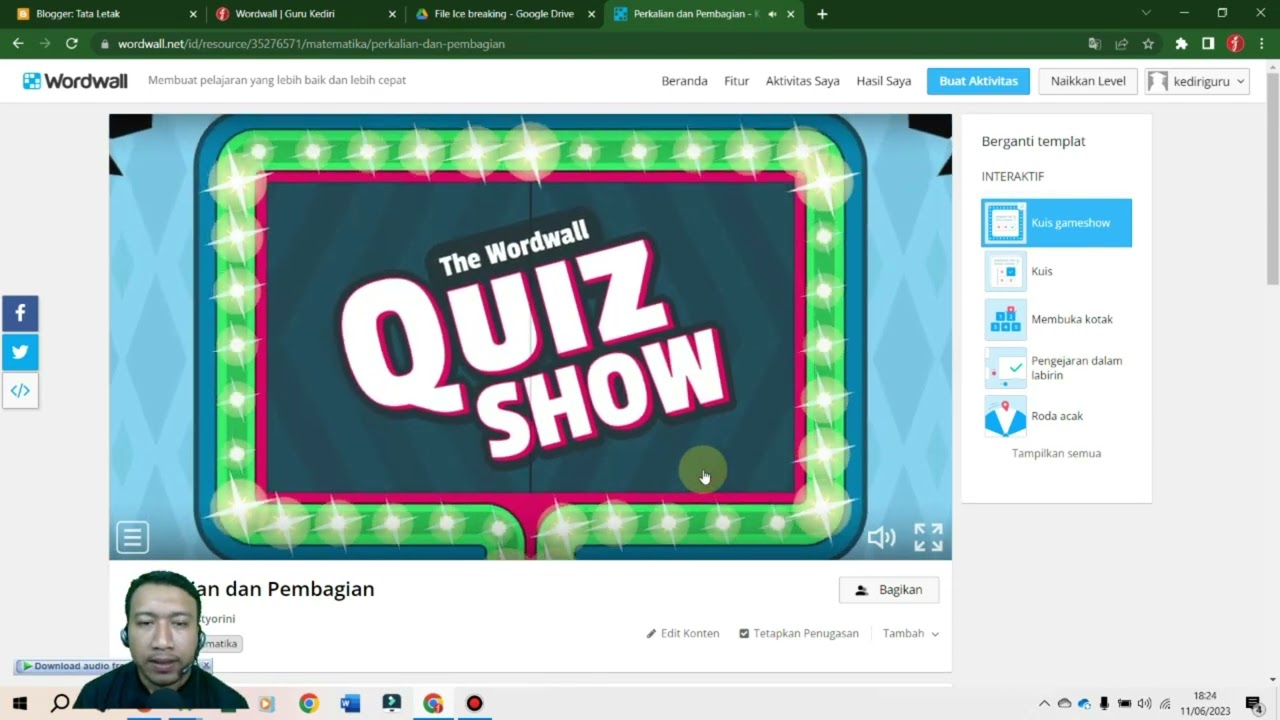
Task: Open the Chrome extensions puzzle icon
Action: click(1181, 44)
